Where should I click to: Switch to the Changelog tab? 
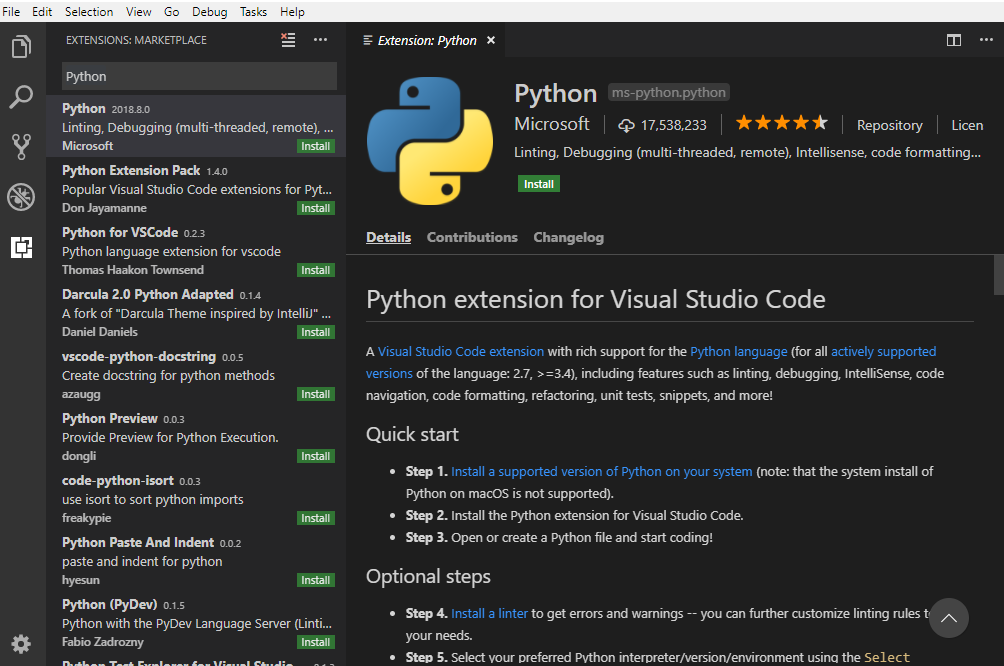[x=568, y=237]
